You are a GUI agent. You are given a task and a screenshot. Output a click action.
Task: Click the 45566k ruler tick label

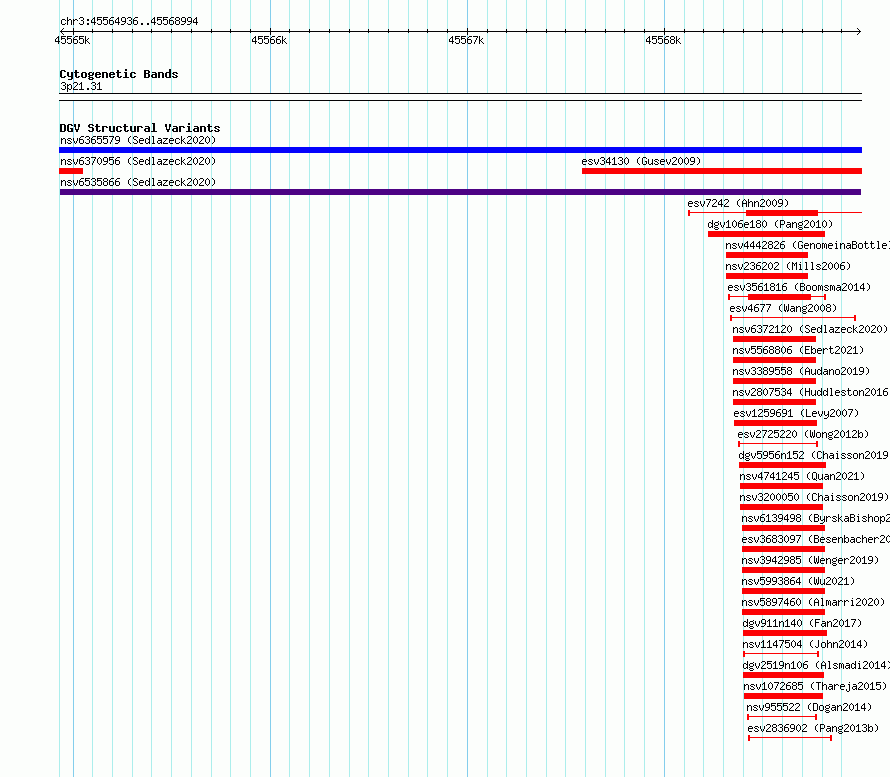269,40
